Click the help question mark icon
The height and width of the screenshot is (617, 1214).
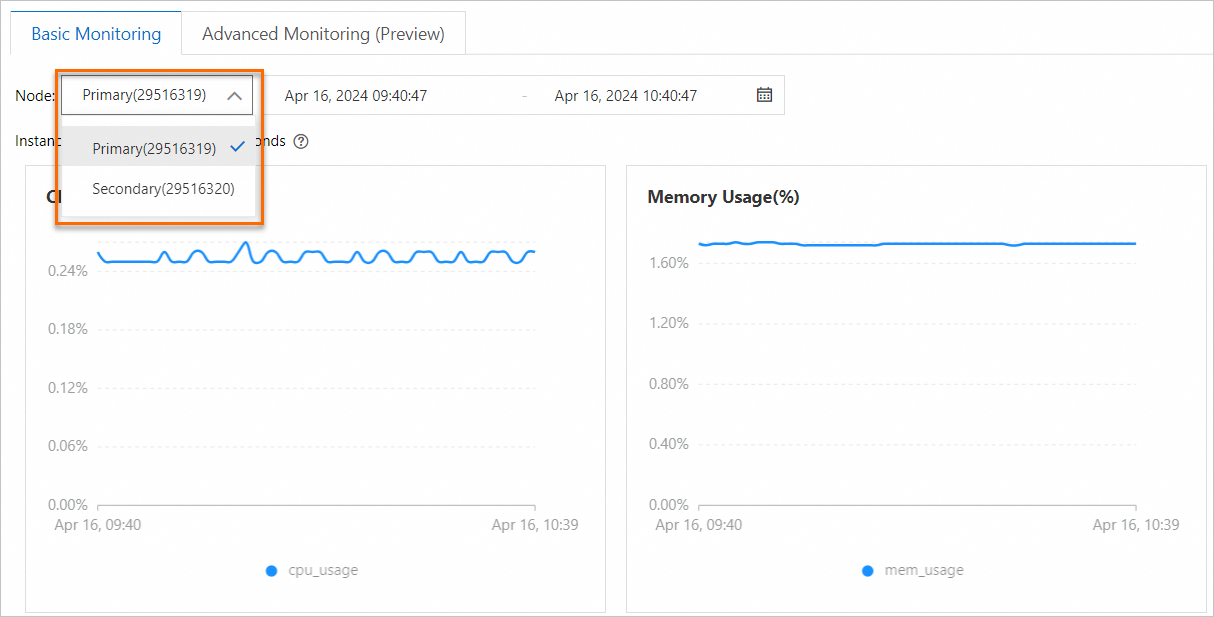[299, 141]
